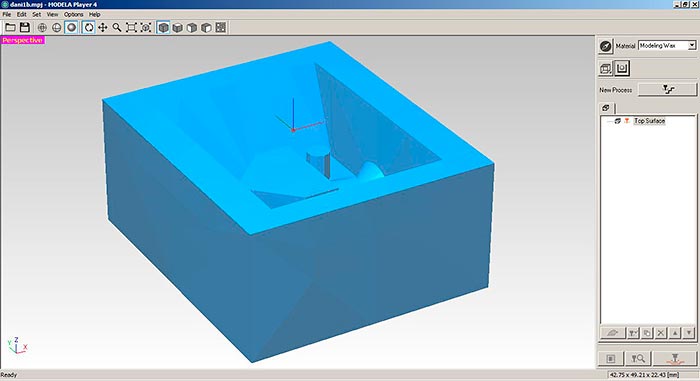
Task: Click the edit process (leaf-shaped) button
Action: coord(612,333)
